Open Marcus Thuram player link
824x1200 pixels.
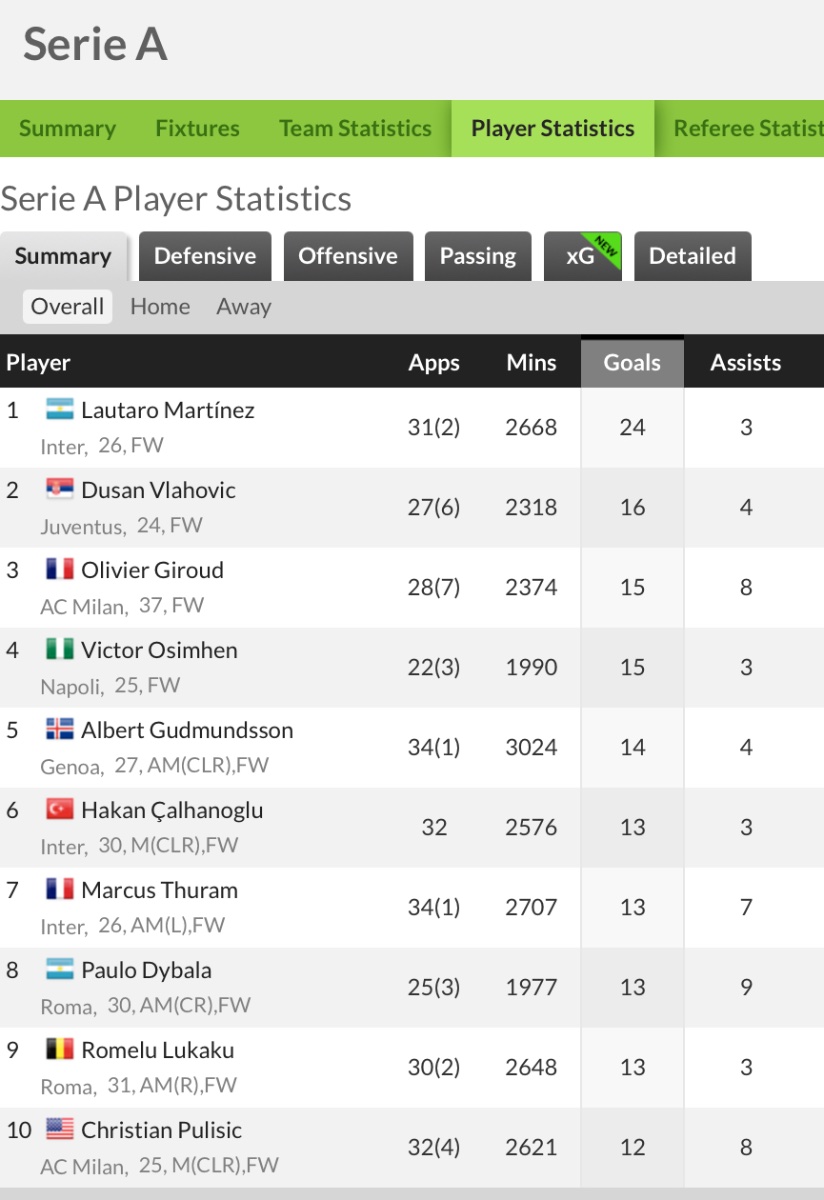pyautogui.click(x=159, y=890)
